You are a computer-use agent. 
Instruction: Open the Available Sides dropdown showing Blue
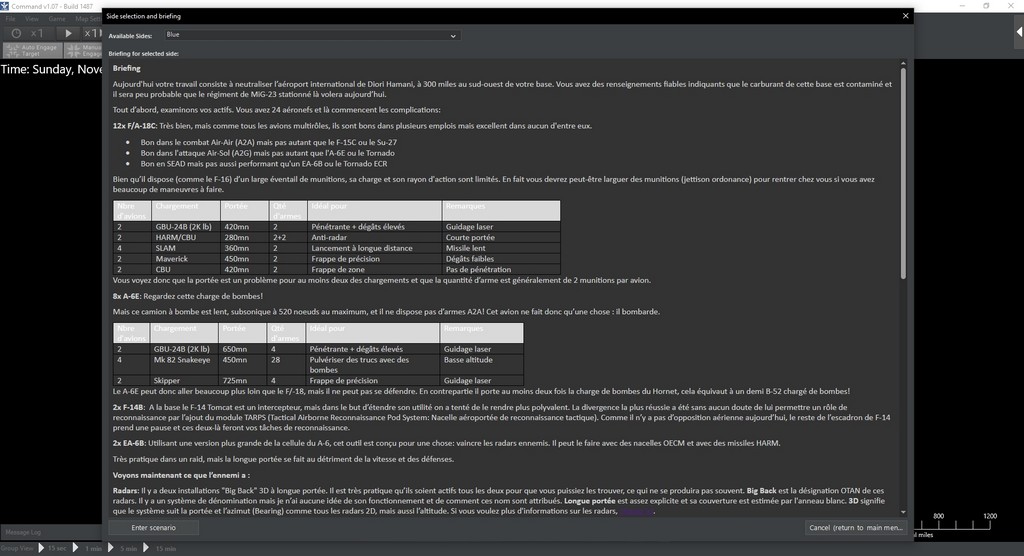click(311, 35)
